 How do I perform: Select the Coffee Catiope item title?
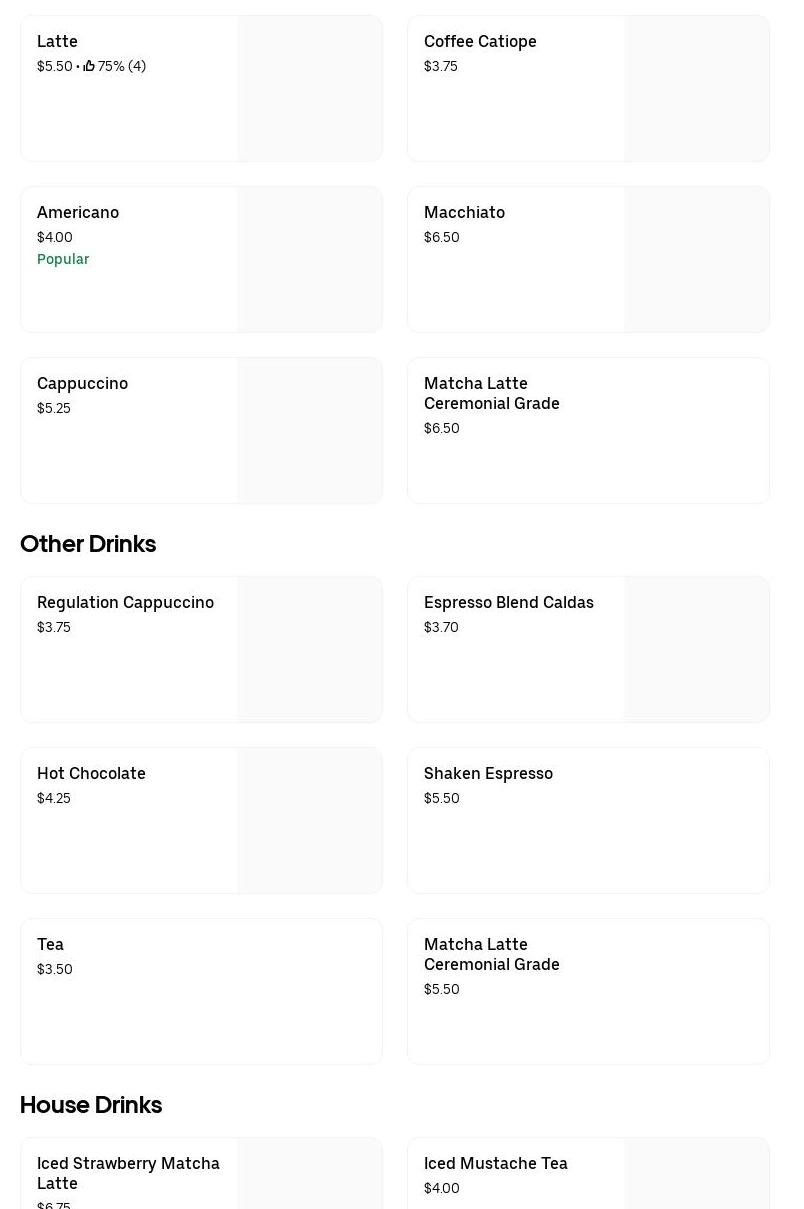click(x=480, y=41)
